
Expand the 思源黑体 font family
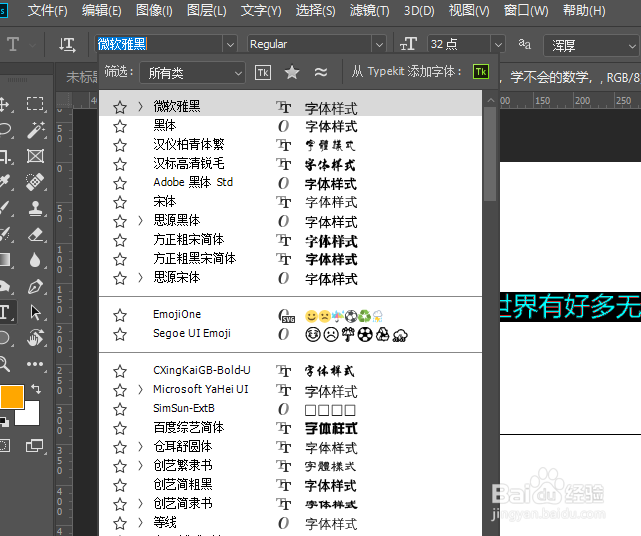point(140,221)
